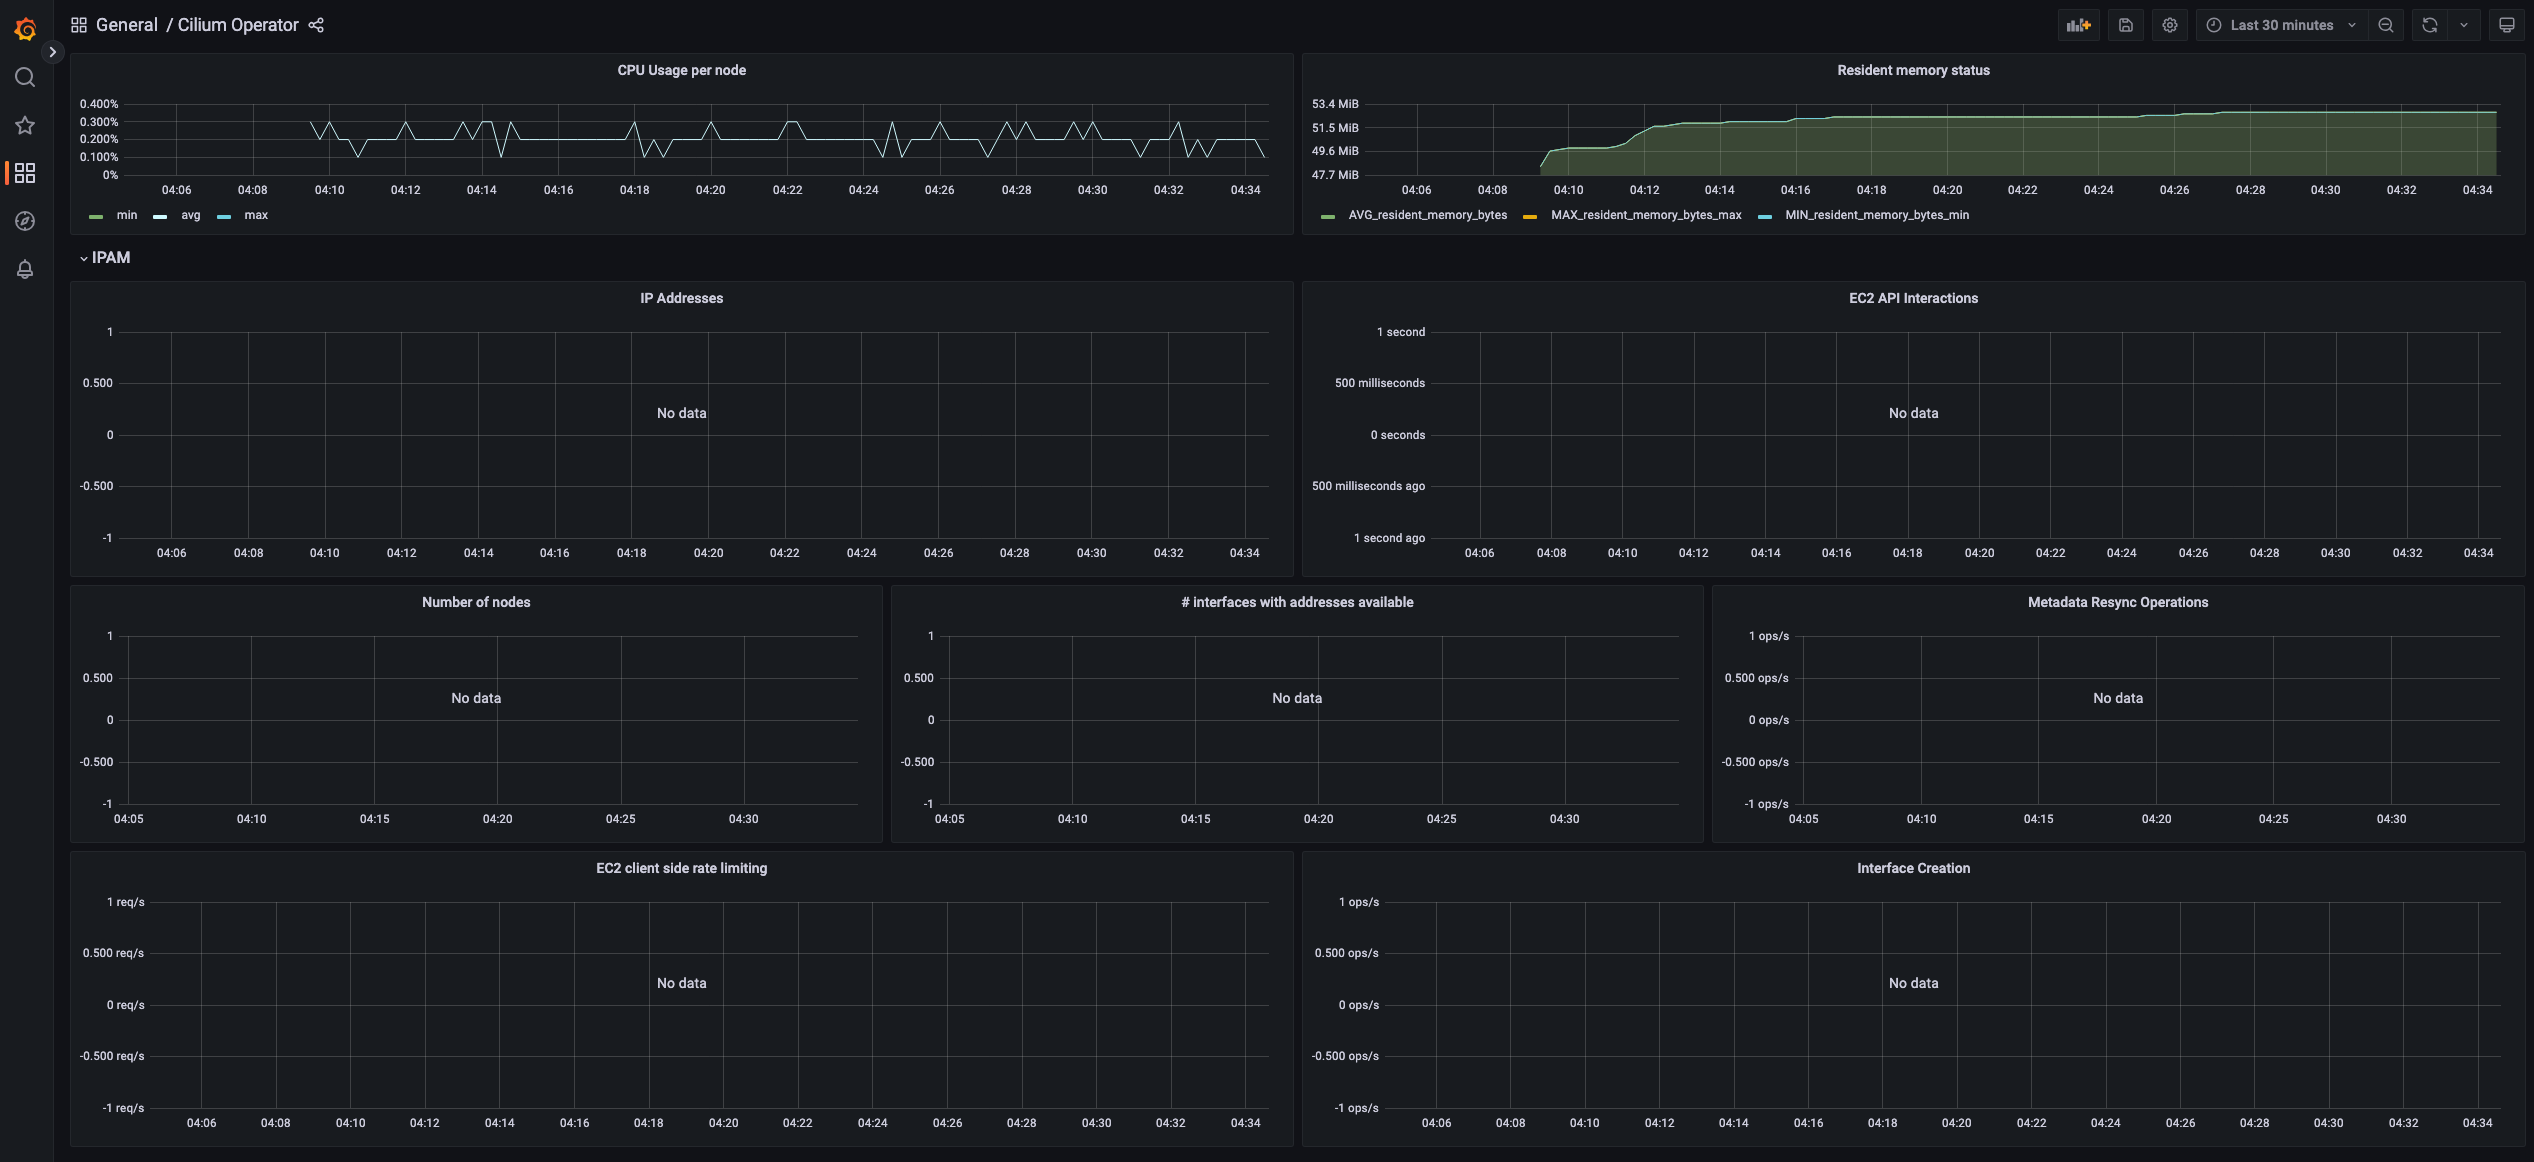Share dashboard via the share icon
This screenshot has height=1162, width=2534.
click(316, 25)
